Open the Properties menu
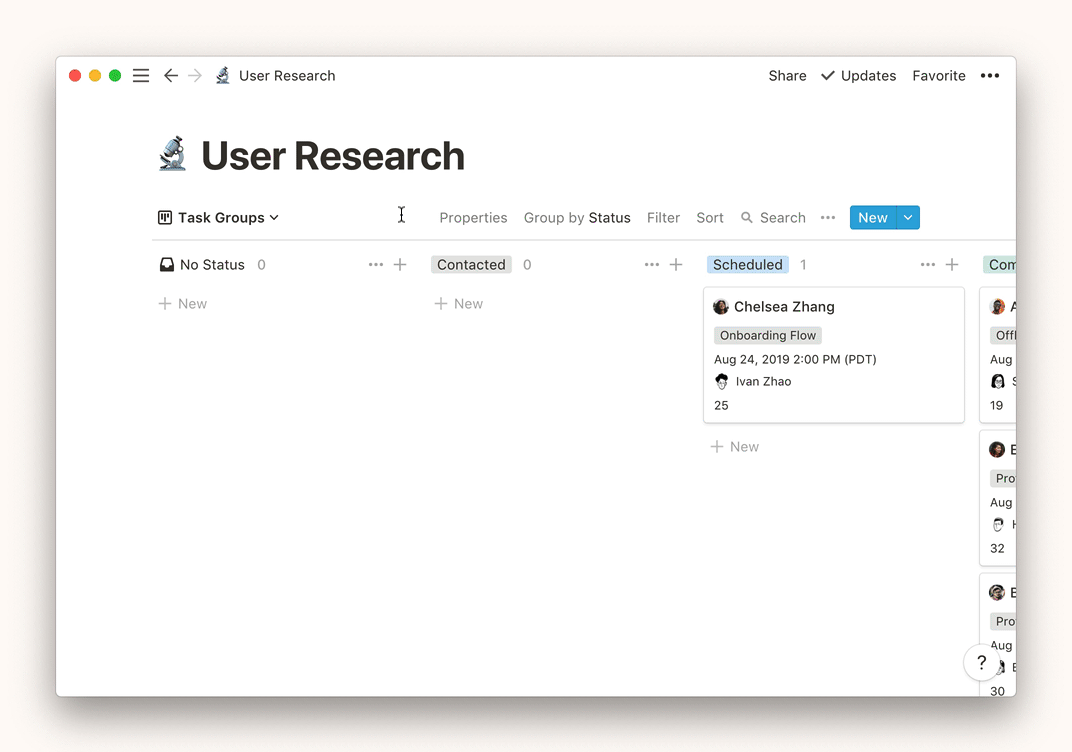Image resolution: width=1072 pixels, height=752 pixels. click(473, 218)
